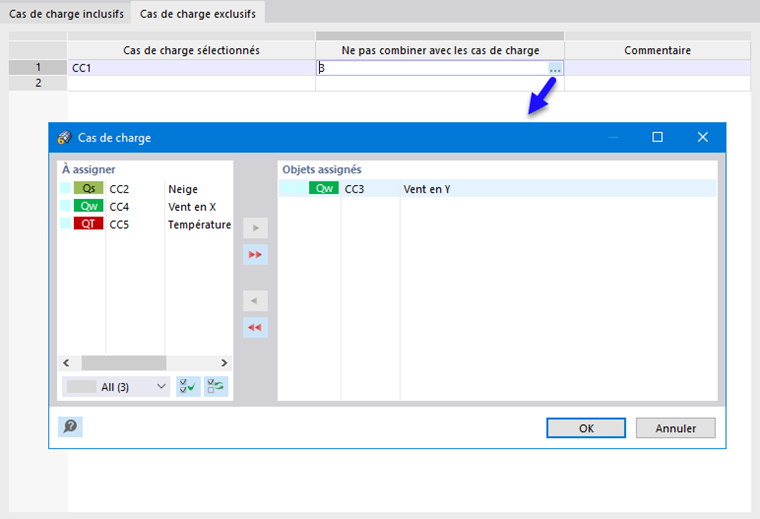
Task: Assign all items with double right arrows
Action: click(x=255, y=254)
